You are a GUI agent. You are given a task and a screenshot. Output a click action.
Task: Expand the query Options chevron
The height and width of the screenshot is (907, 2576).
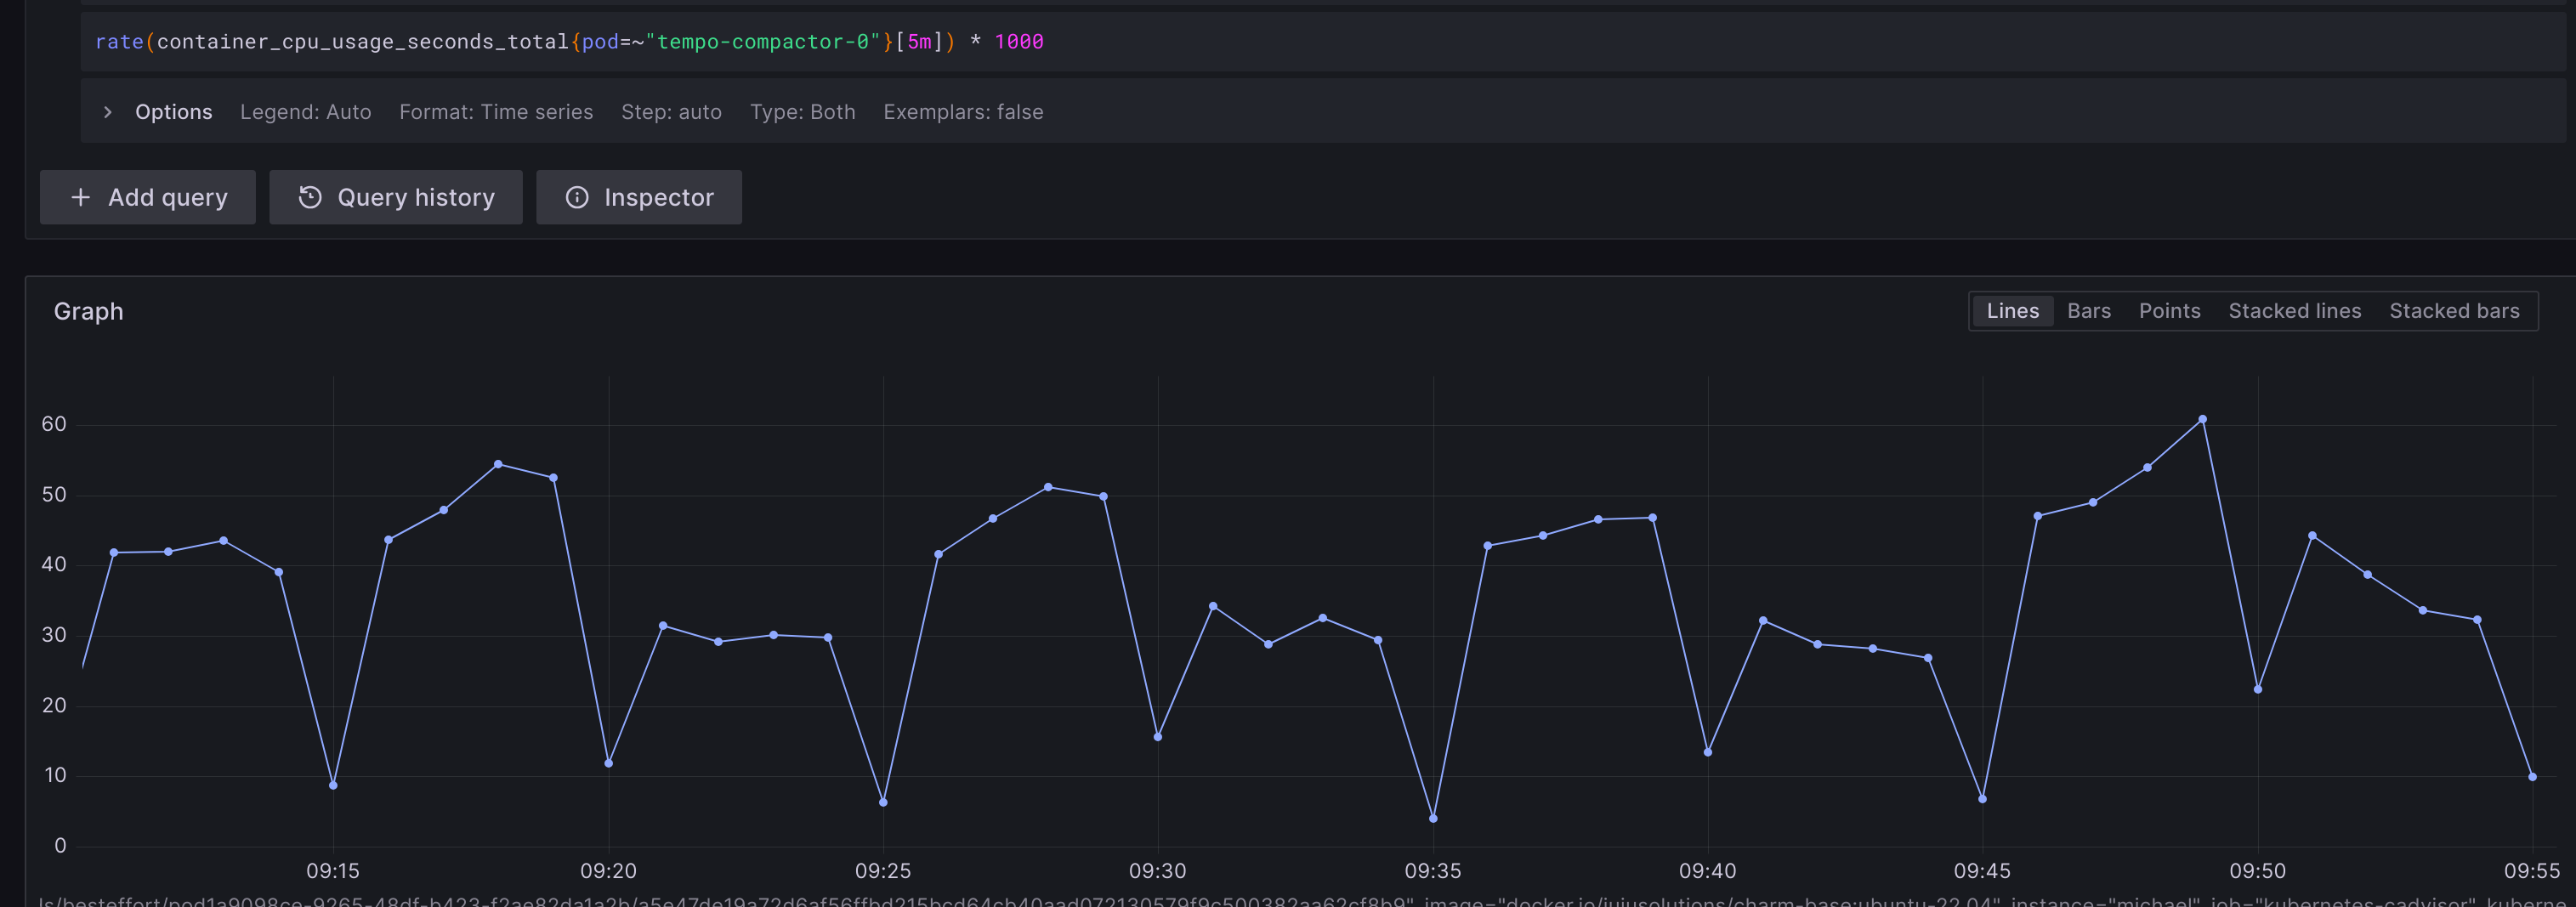point(108,112)
